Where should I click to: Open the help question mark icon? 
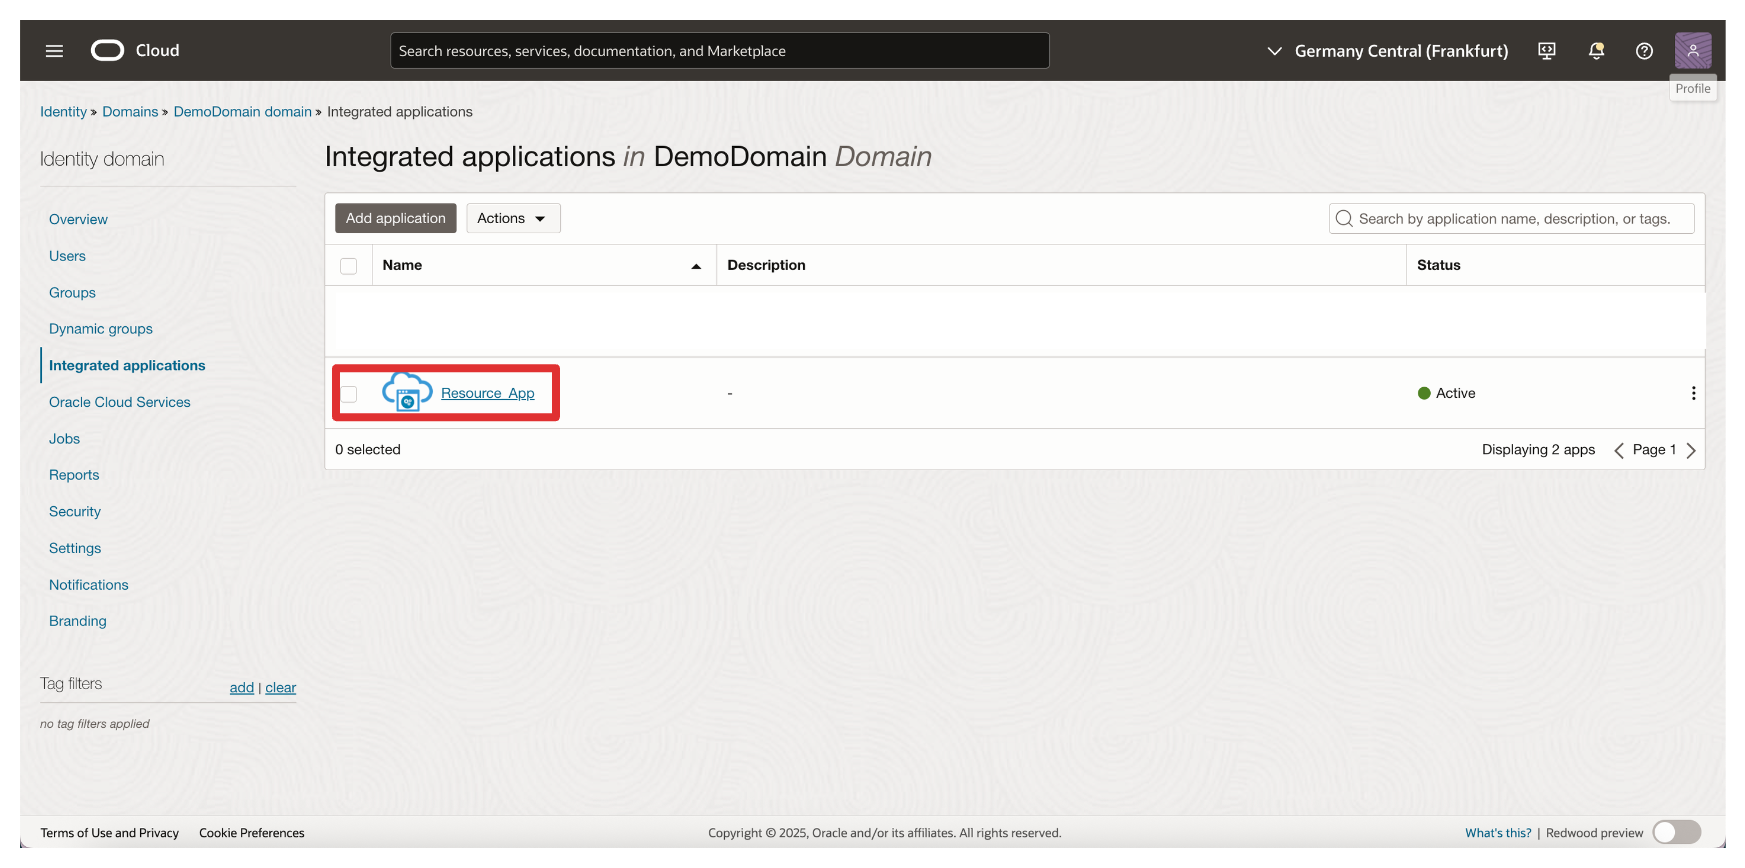coord(1644,51)
